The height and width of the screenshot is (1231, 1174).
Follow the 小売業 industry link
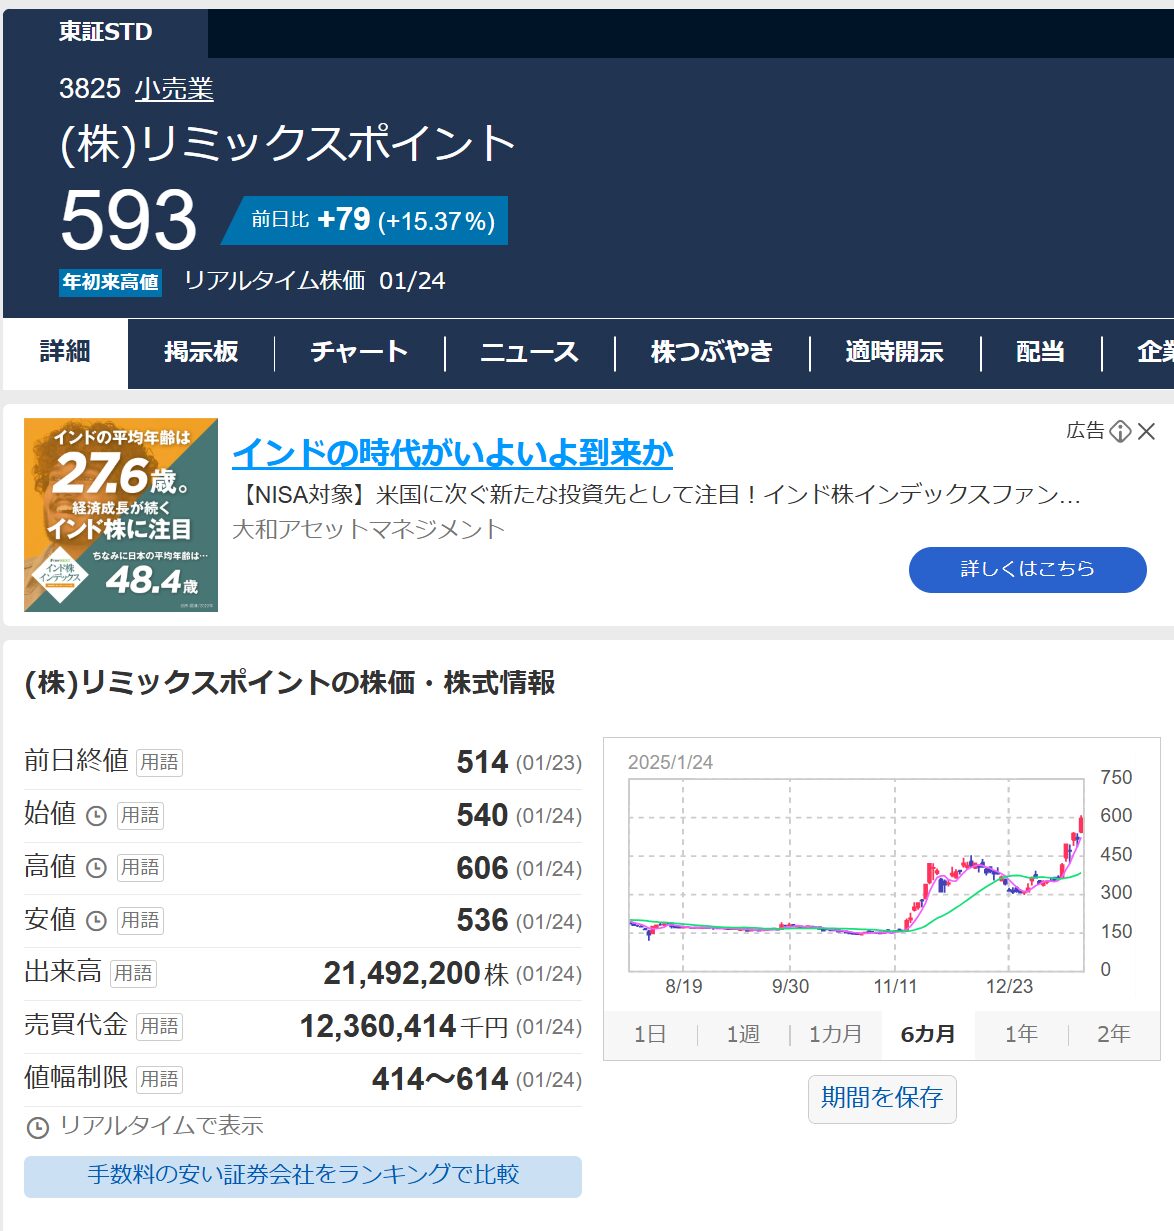(174, 89)
